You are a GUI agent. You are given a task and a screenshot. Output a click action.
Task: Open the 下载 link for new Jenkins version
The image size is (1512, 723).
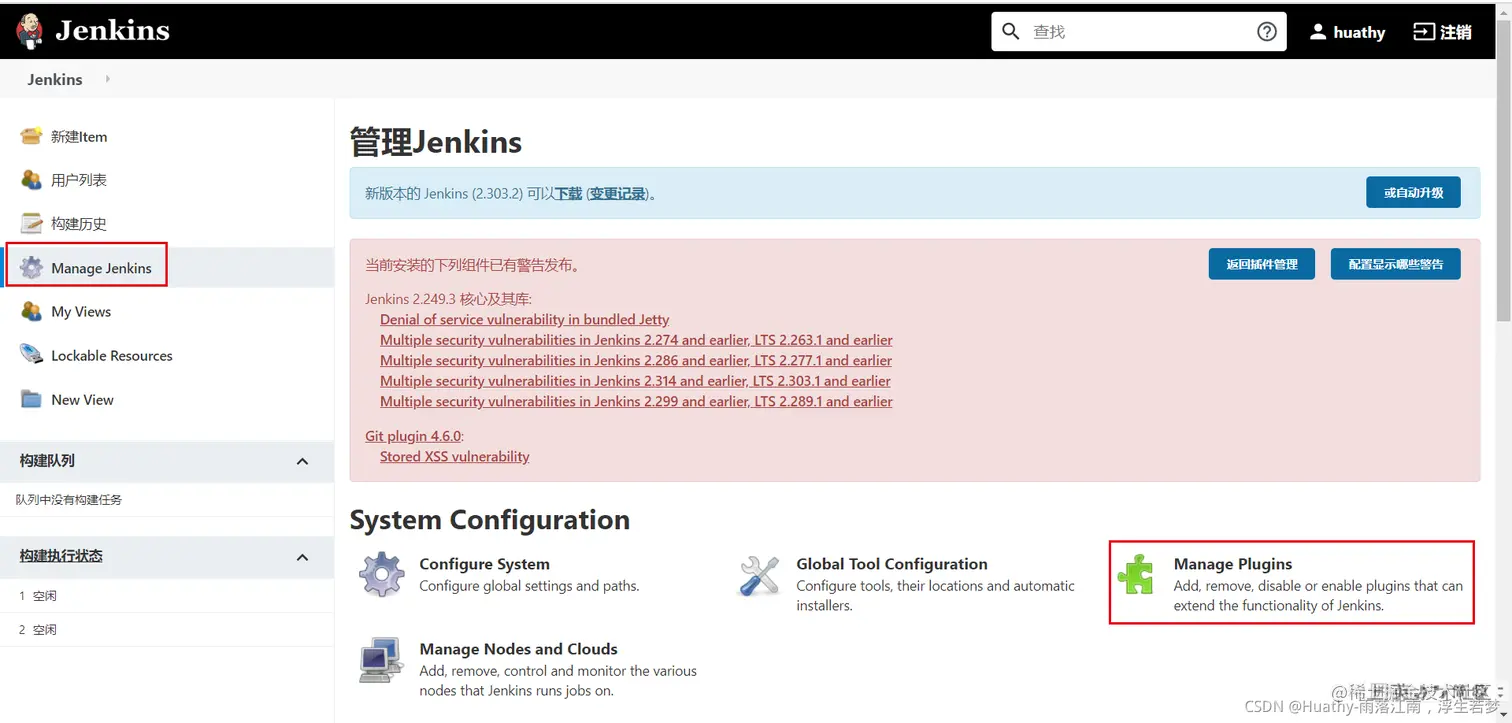pyautogui.click(x=568, y=193)
